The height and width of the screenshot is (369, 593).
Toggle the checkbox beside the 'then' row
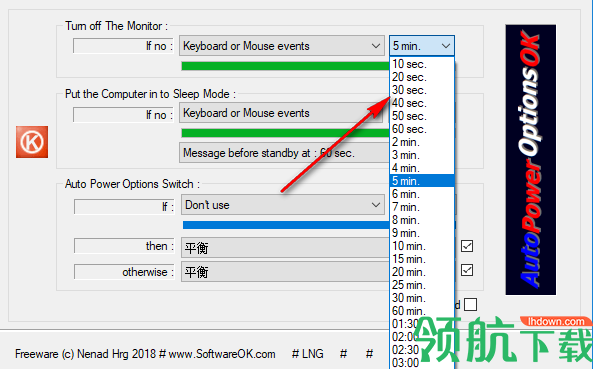pyautogui.click(x=467, y=246)
